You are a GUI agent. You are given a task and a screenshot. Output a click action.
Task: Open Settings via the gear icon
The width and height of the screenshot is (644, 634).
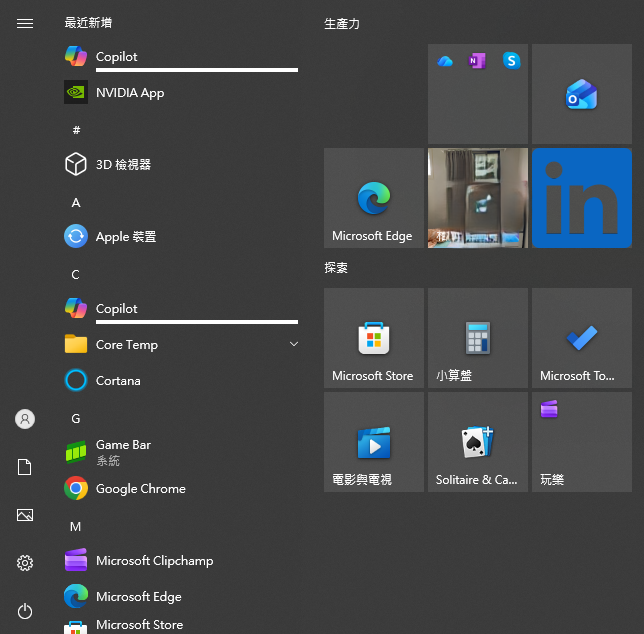click(x=25, y=563)
